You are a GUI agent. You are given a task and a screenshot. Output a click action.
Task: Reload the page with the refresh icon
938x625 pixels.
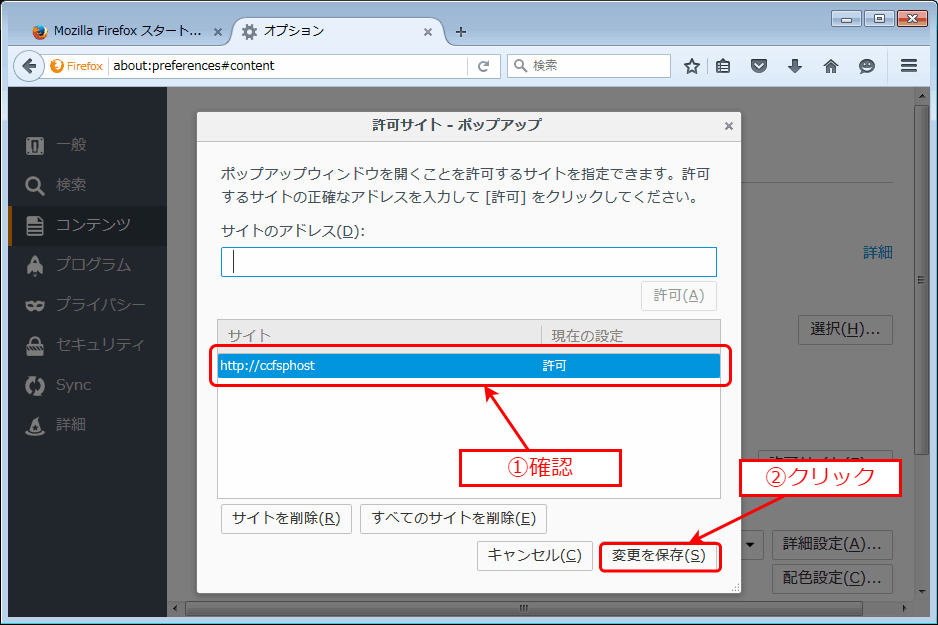(483, 66)
